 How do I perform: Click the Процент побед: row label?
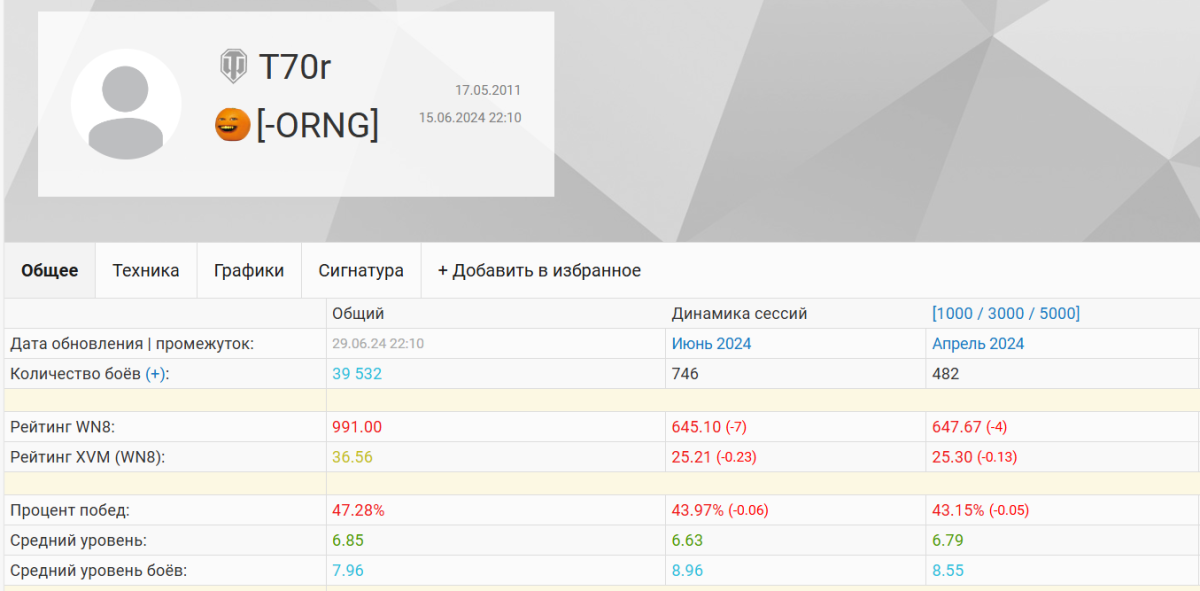69,510
